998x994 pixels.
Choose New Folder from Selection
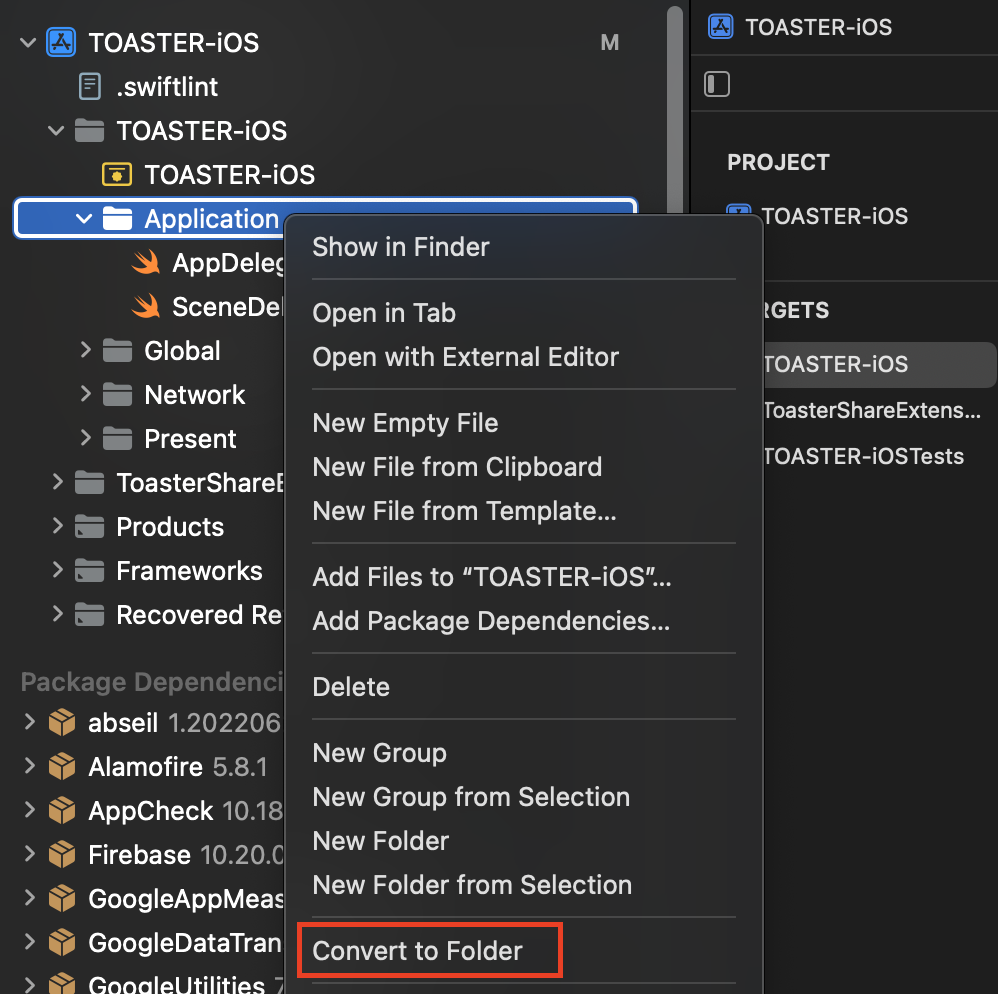point(472,885)
